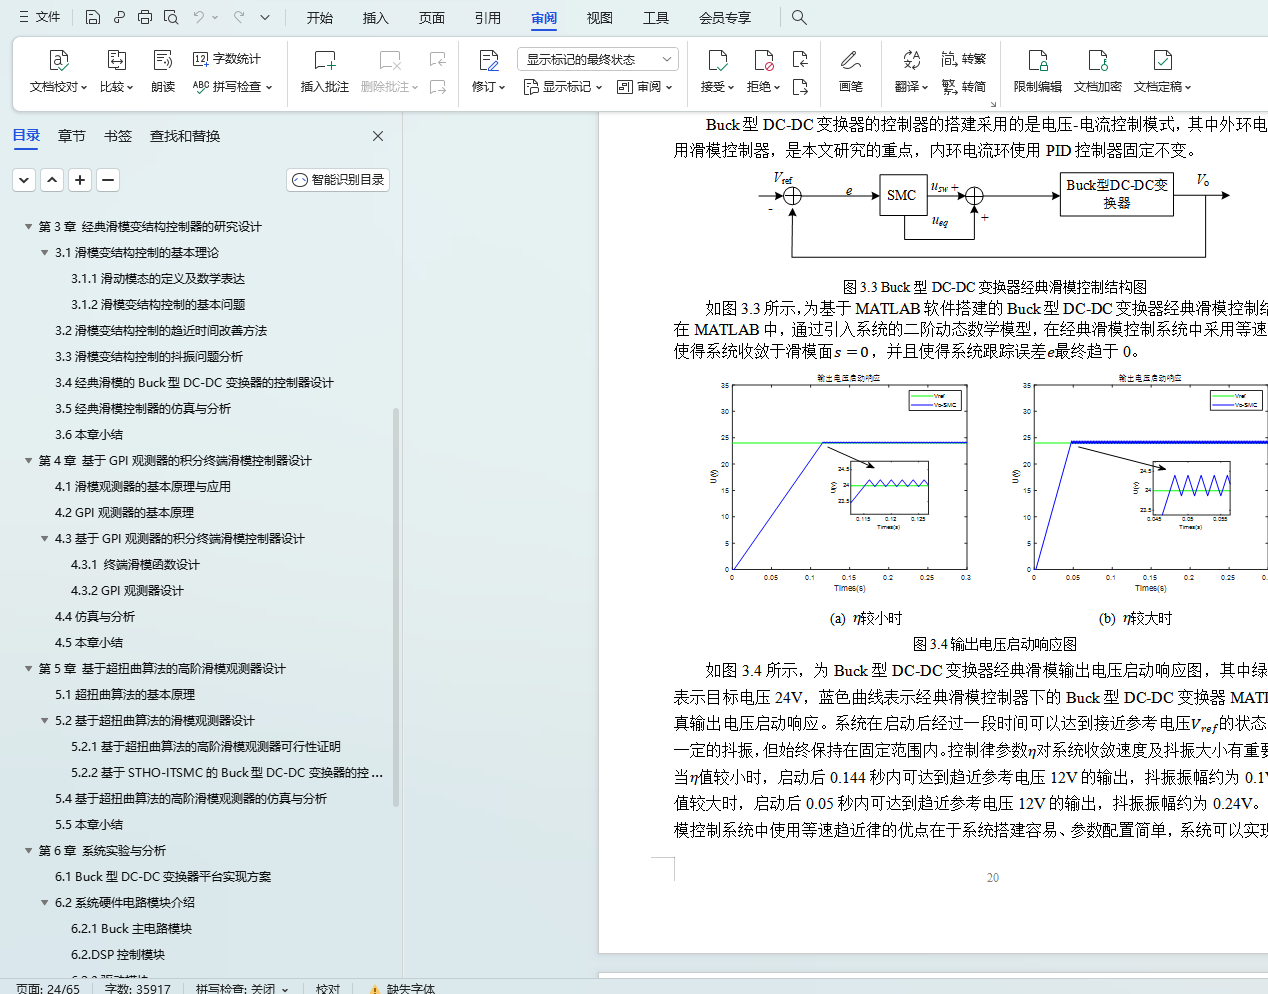
Task: Open the Review pane (审阅) dropdown
Action: (x=645, y=87)
